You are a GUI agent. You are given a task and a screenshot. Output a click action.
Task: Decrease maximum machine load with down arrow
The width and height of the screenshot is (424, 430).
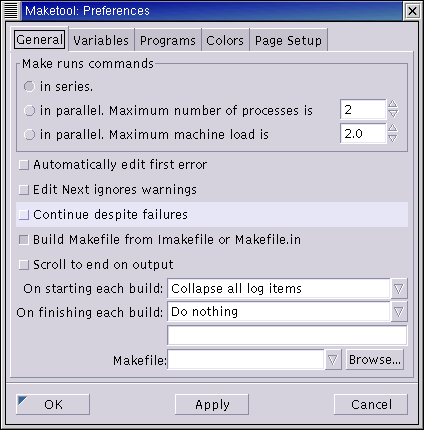point(393,138)
